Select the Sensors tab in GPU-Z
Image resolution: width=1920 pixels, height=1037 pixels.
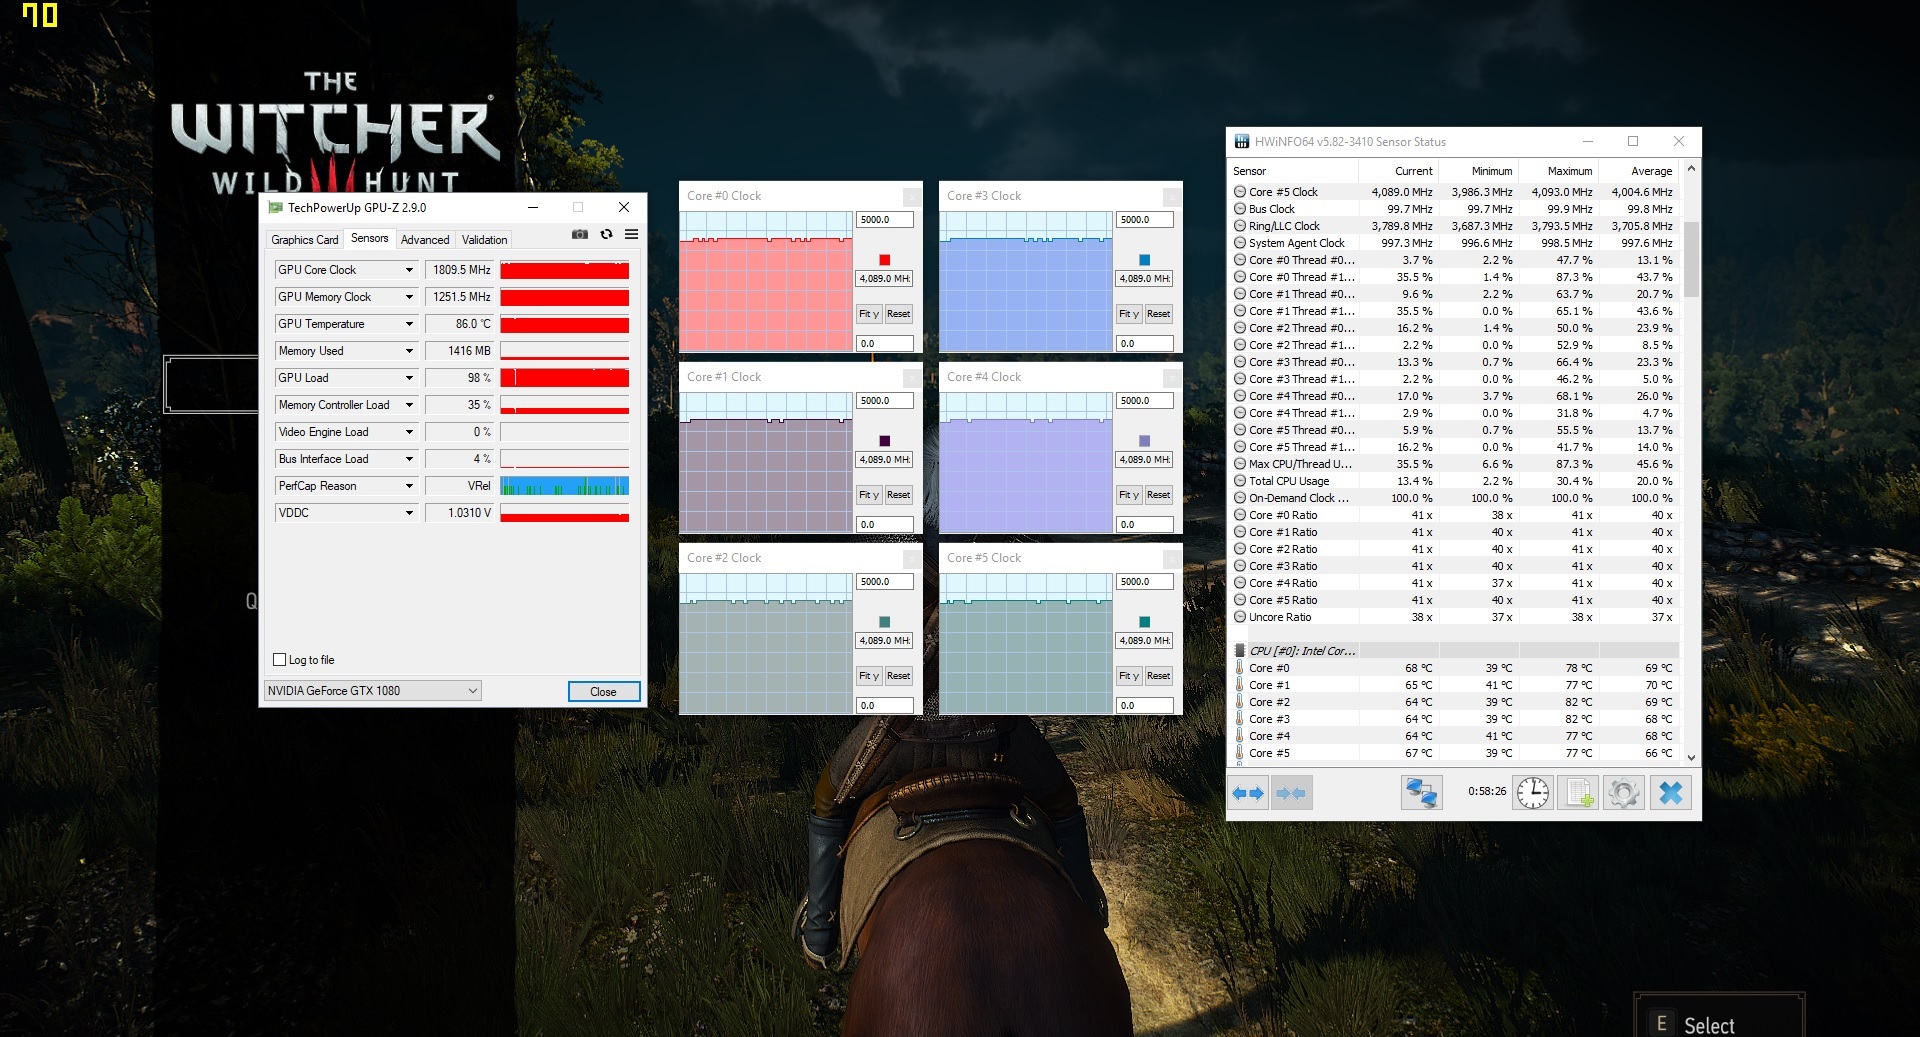click(370, 238)
